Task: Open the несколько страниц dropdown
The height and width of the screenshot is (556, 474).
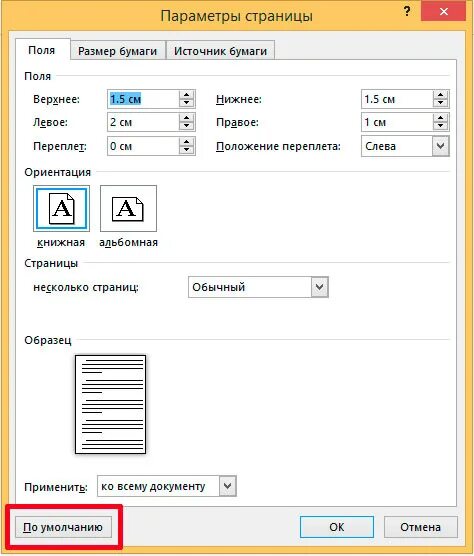Action: click(x=319, y=287)
